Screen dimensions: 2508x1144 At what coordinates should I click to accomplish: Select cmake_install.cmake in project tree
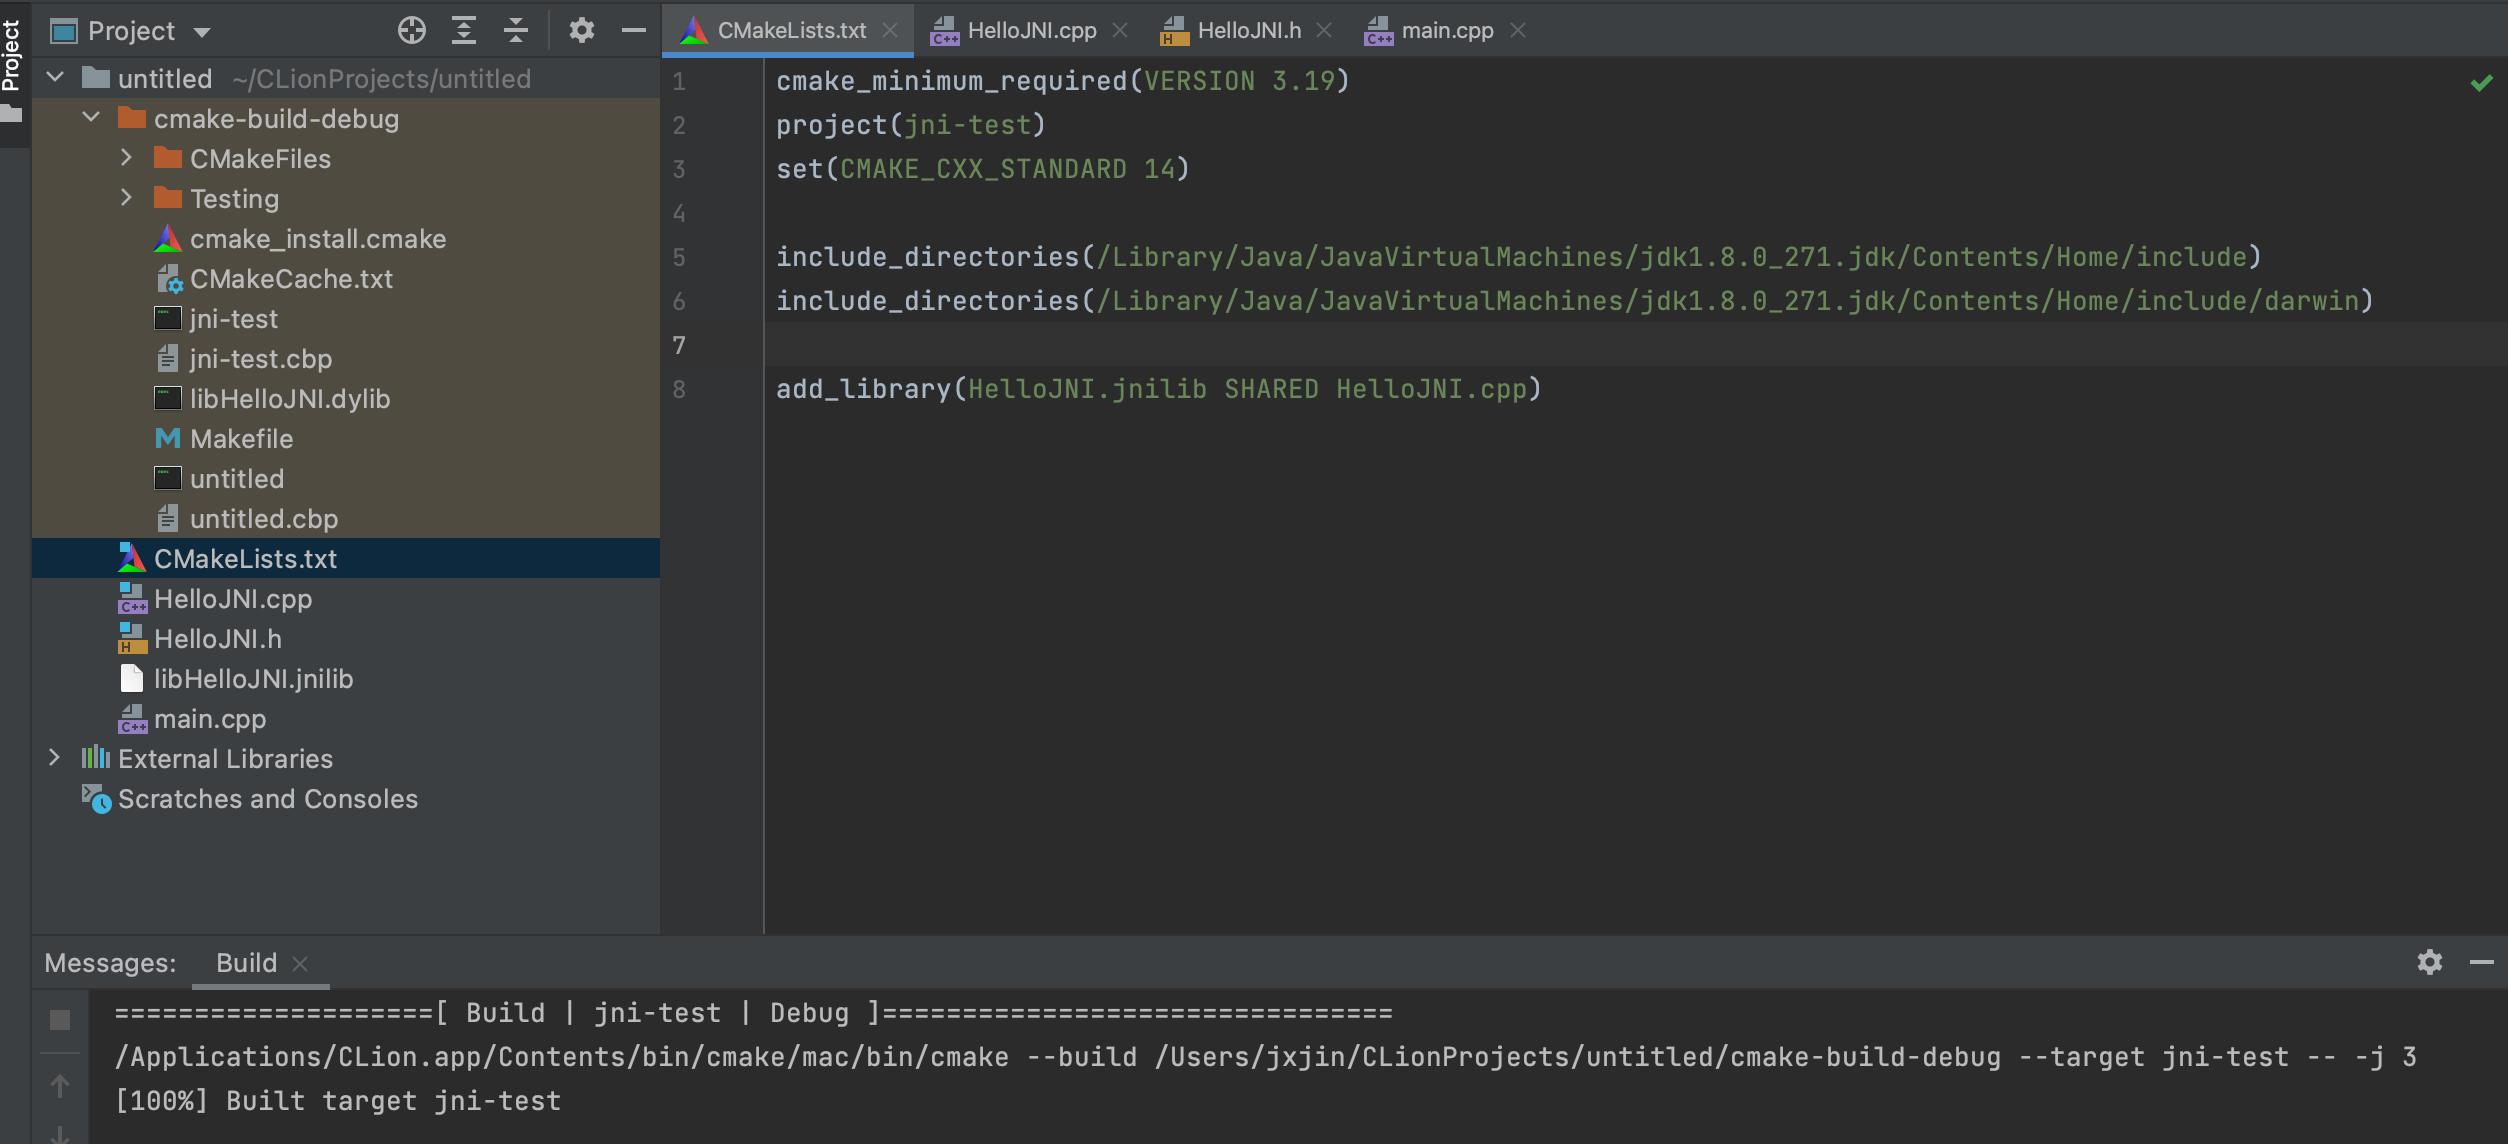click(x=318, y=239)
